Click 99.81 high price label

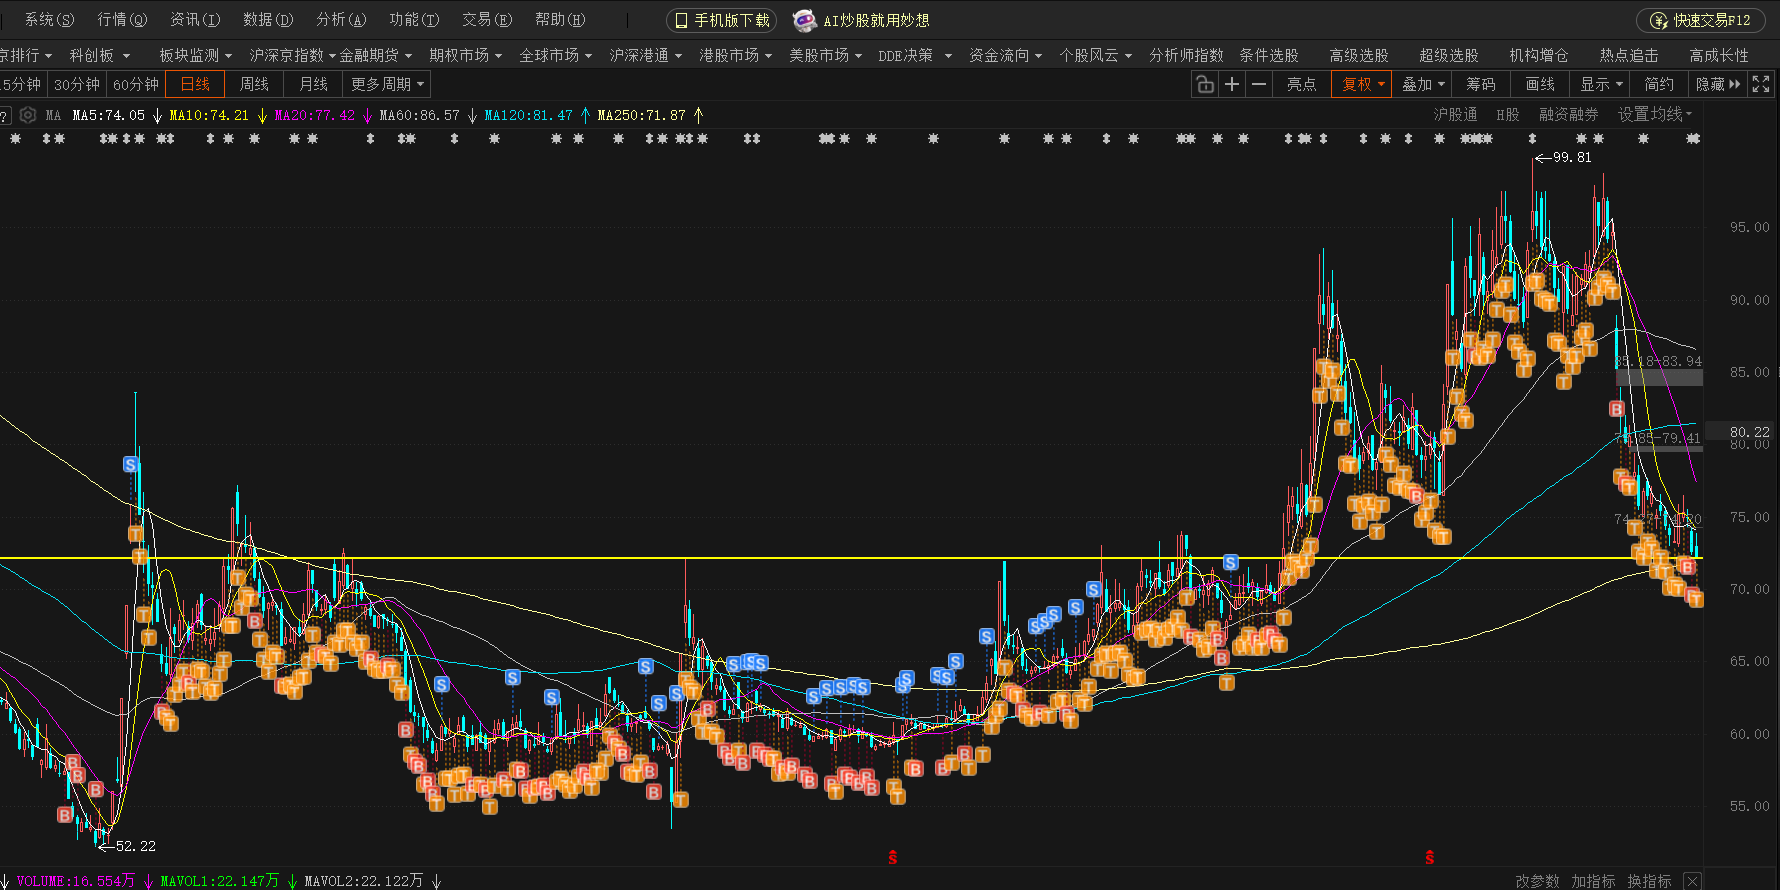[1572, 158]
